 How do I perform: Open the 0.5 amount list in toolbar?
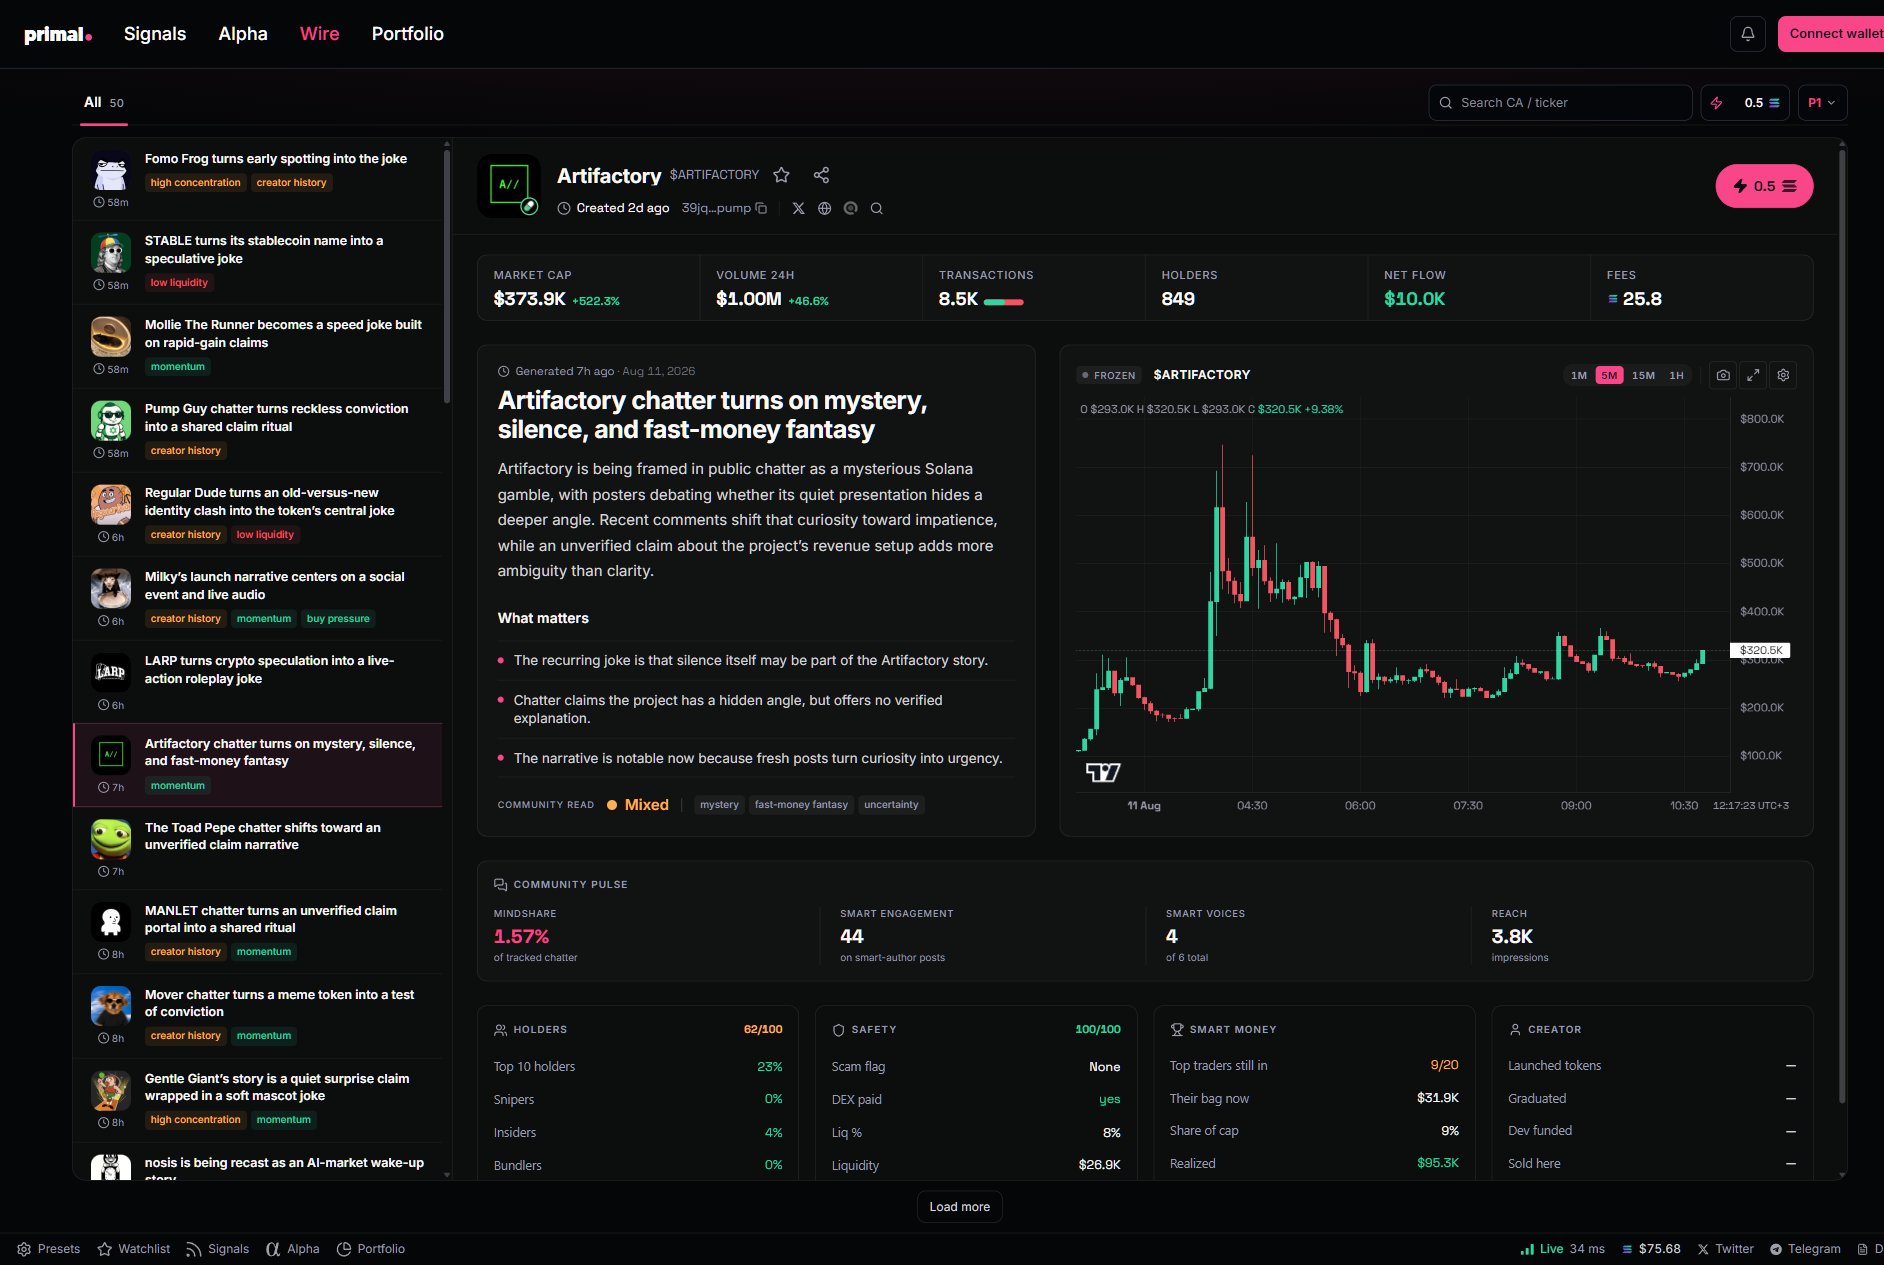pyautogui.click(x=1762, y=103)
